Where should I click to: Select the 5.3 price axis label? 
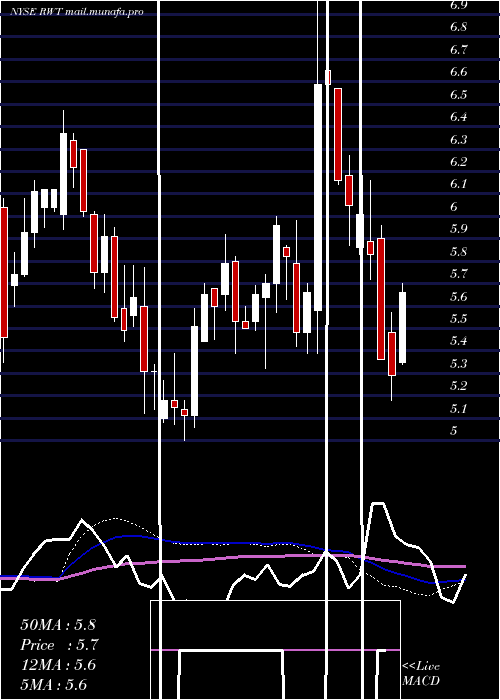(459, 363)
